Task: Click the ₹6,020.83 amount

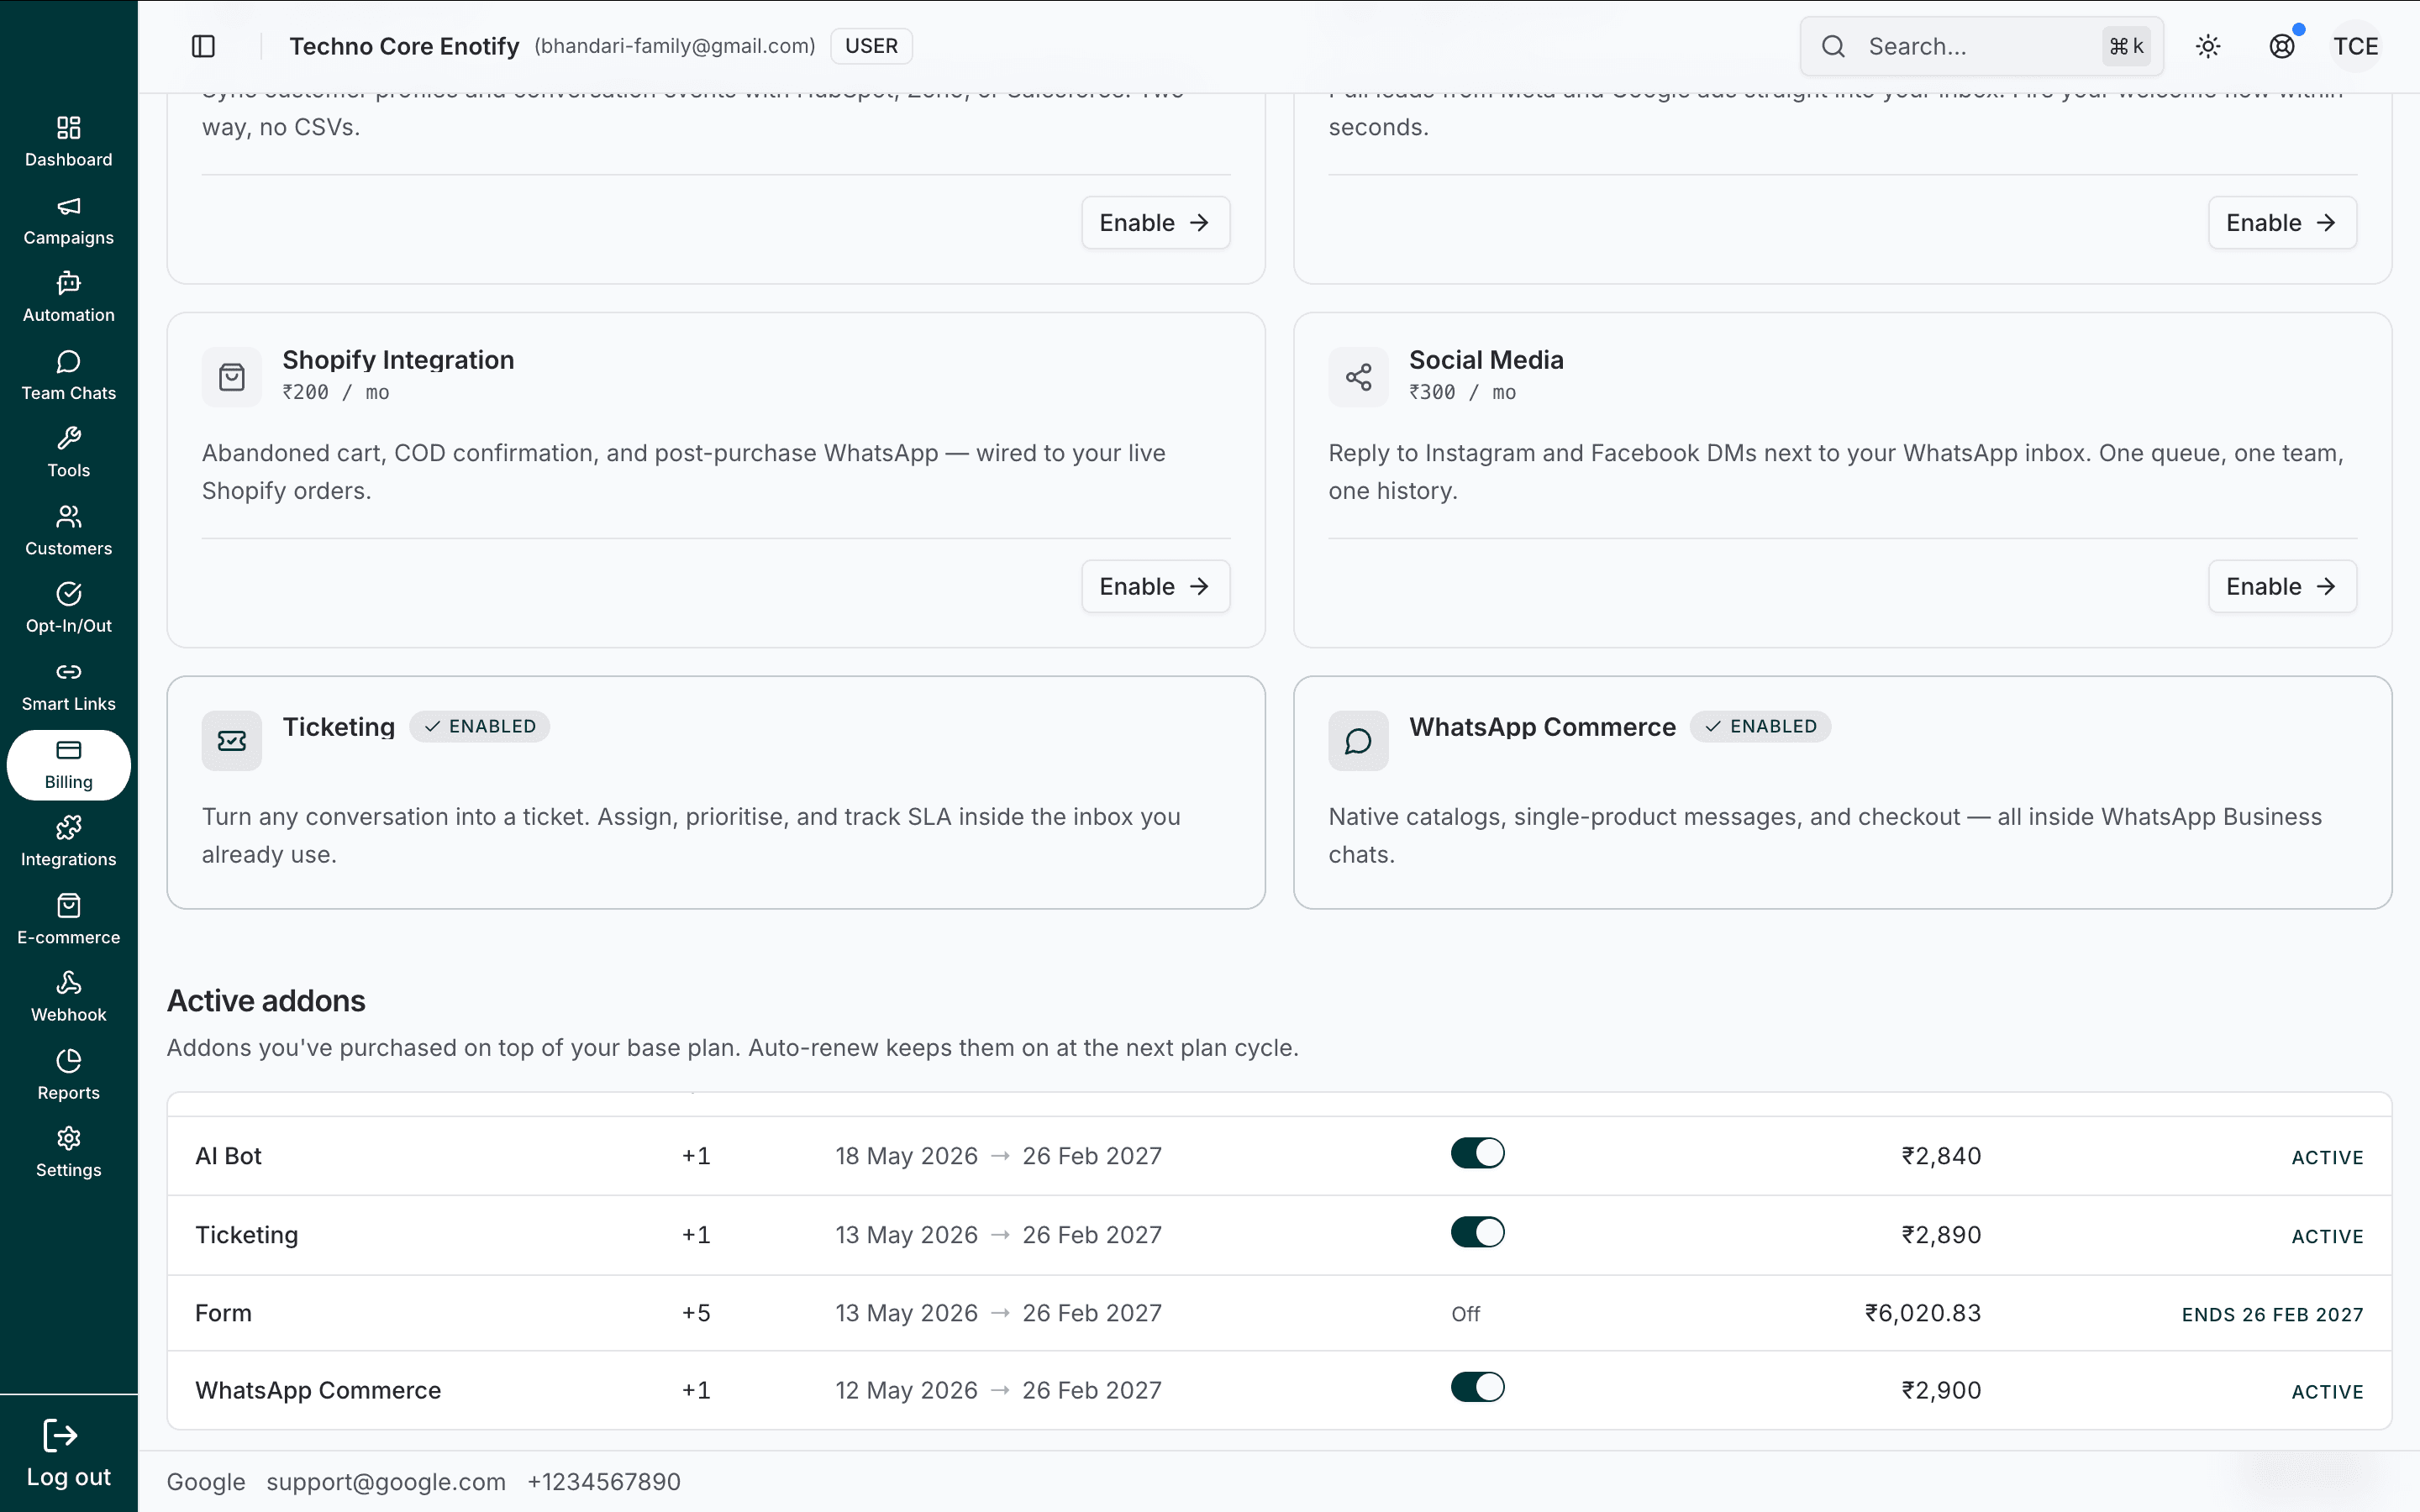Action: click(x=1923, y=1313)
